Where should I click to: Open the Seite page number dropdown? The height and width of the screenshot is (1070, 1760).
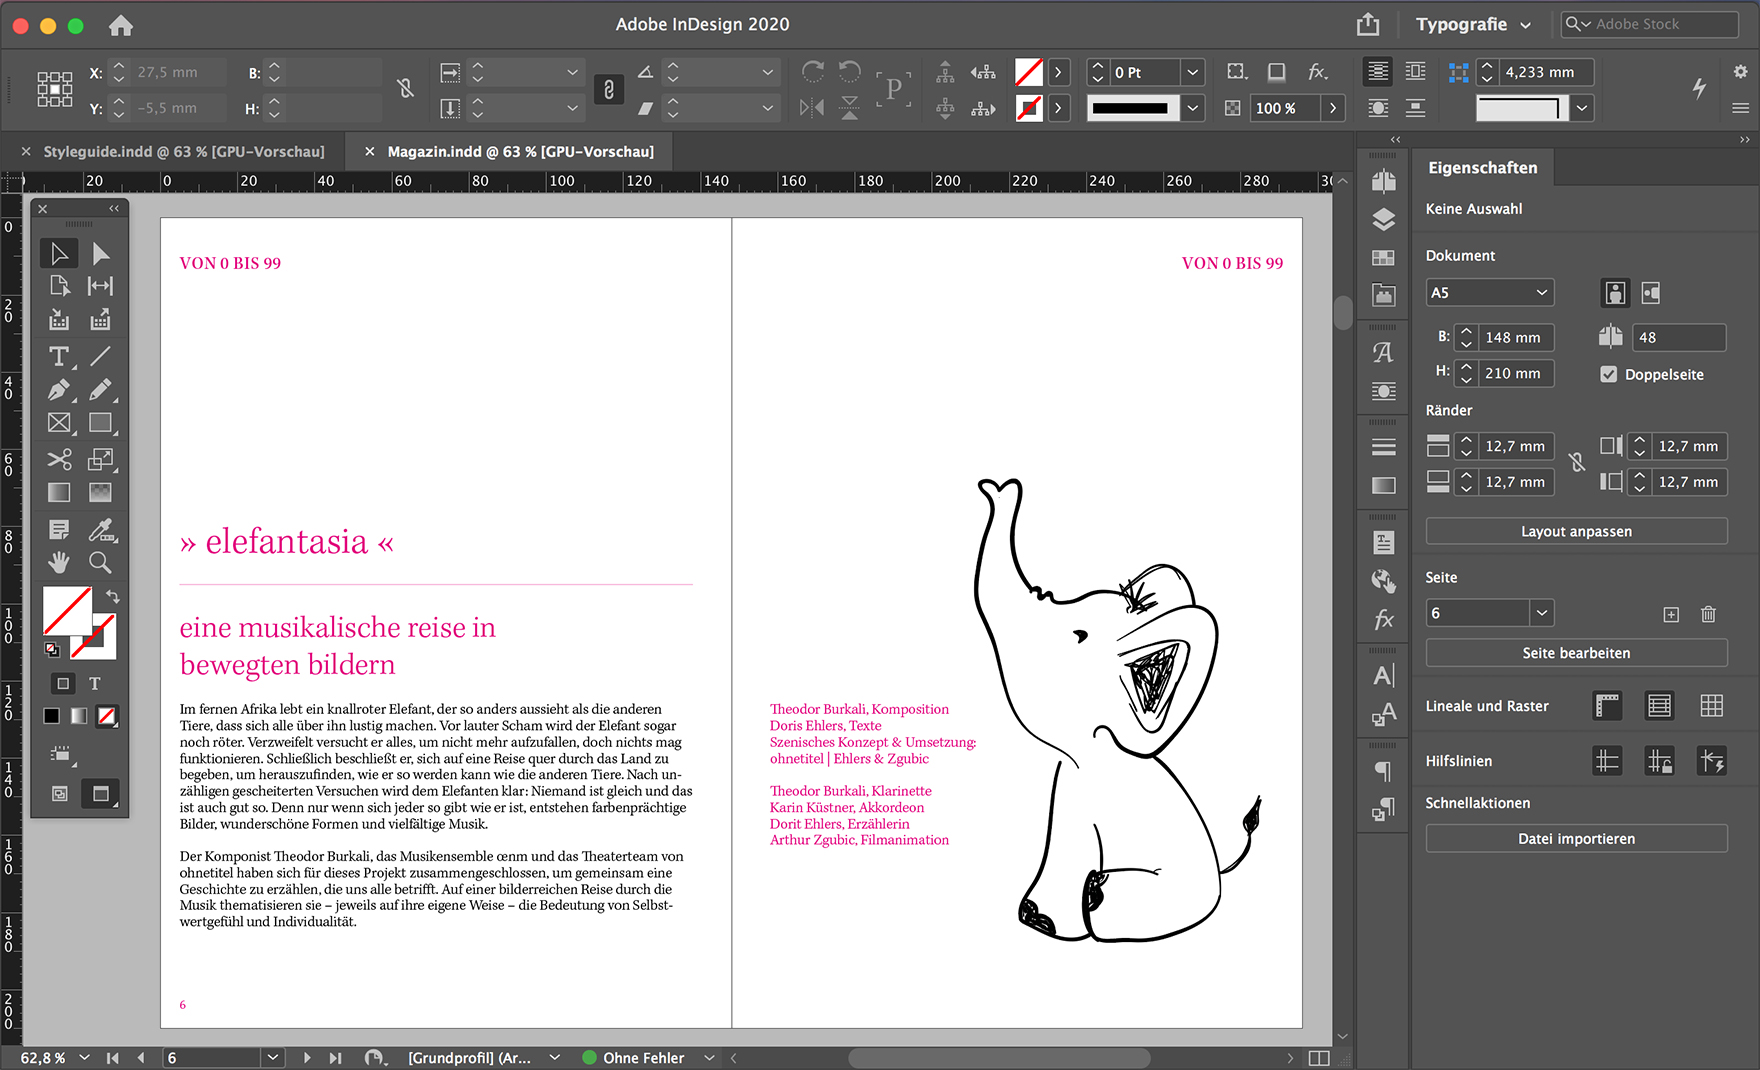(1541, 613)
